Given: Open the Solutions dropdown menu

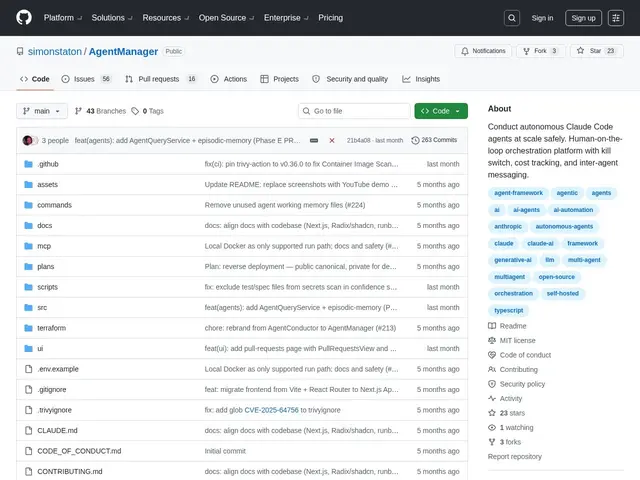Looking at the screenshot, I should tap(112, 18).
